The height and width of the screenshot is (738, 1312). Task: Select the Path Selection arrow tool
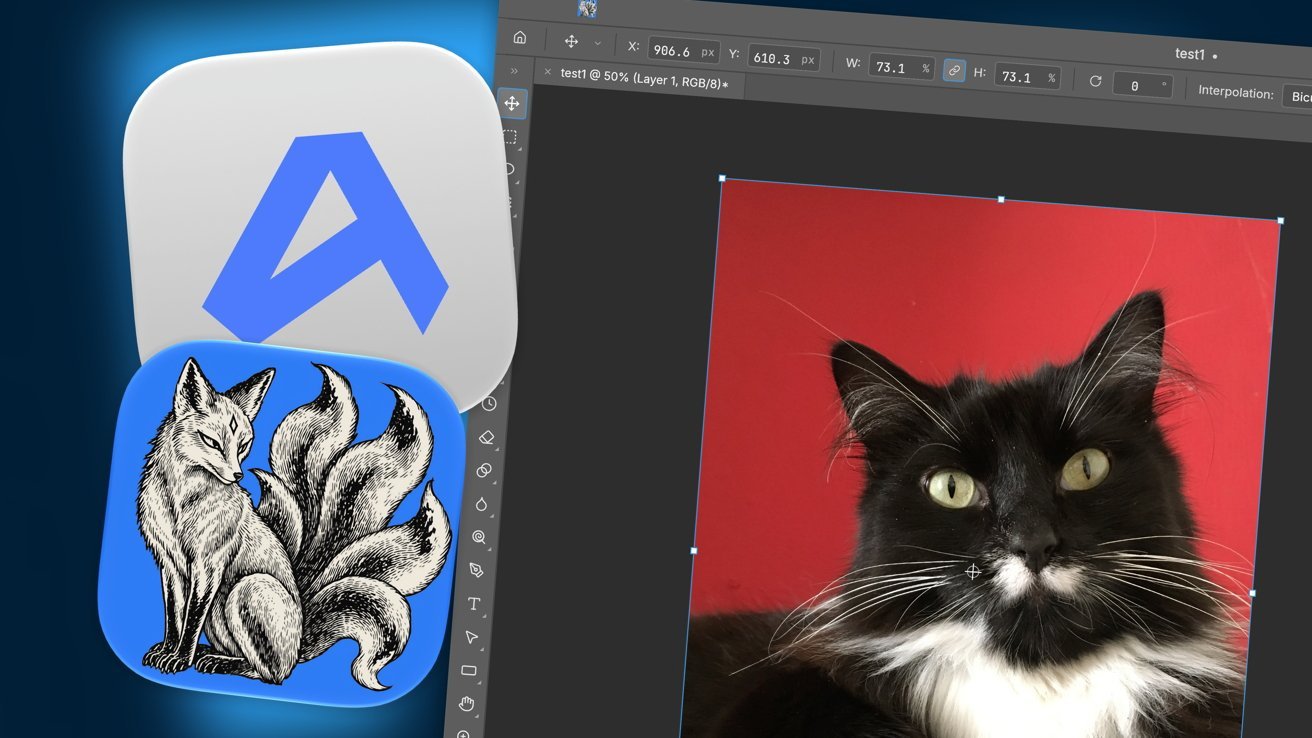(471, 637)
